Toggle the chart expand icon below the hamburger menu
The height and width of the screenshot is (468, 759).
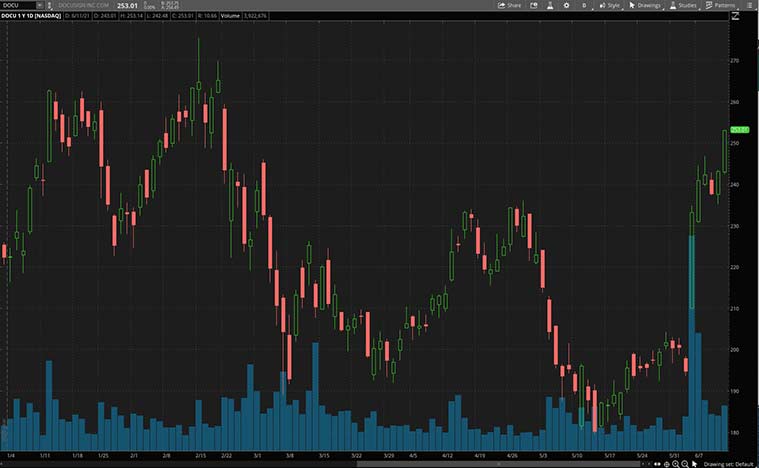click(735, 16)
